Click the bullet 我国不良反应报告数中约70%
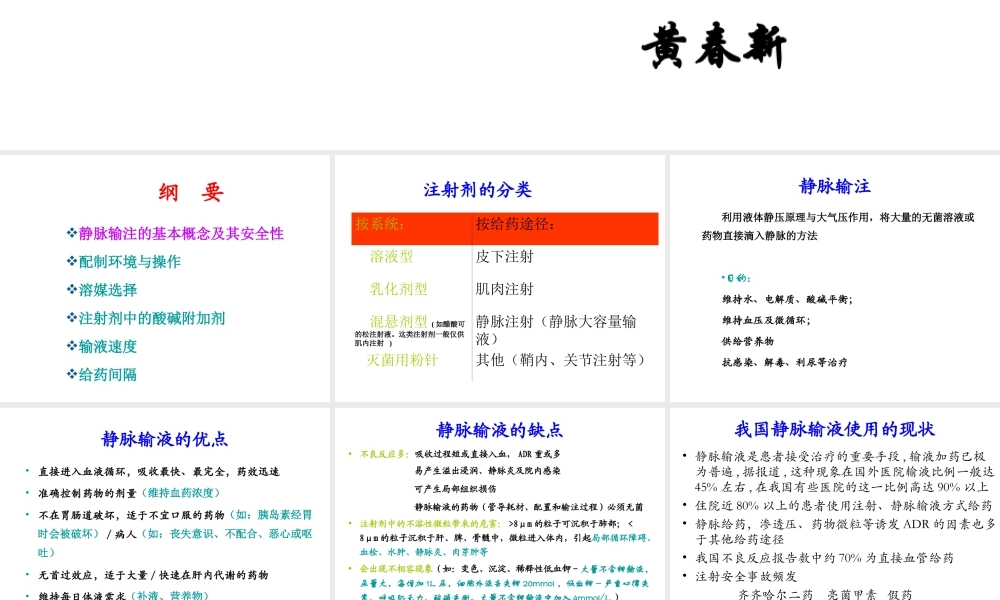This screenshot has height=600, width=1000. click(x=824, y=558)
